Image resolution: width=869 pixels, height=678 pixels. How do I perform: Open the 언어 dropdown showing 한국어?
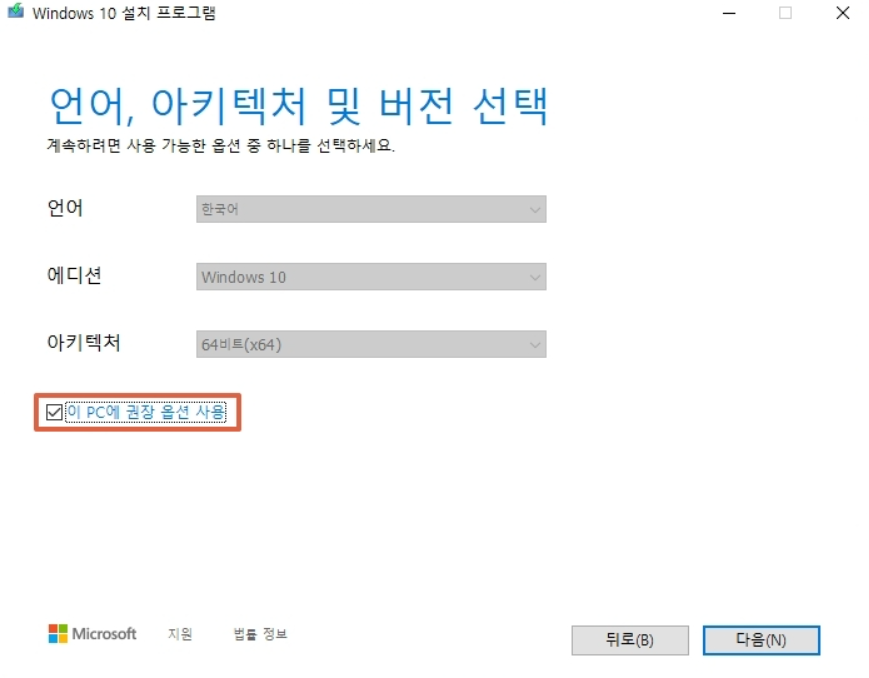point(371,209)
